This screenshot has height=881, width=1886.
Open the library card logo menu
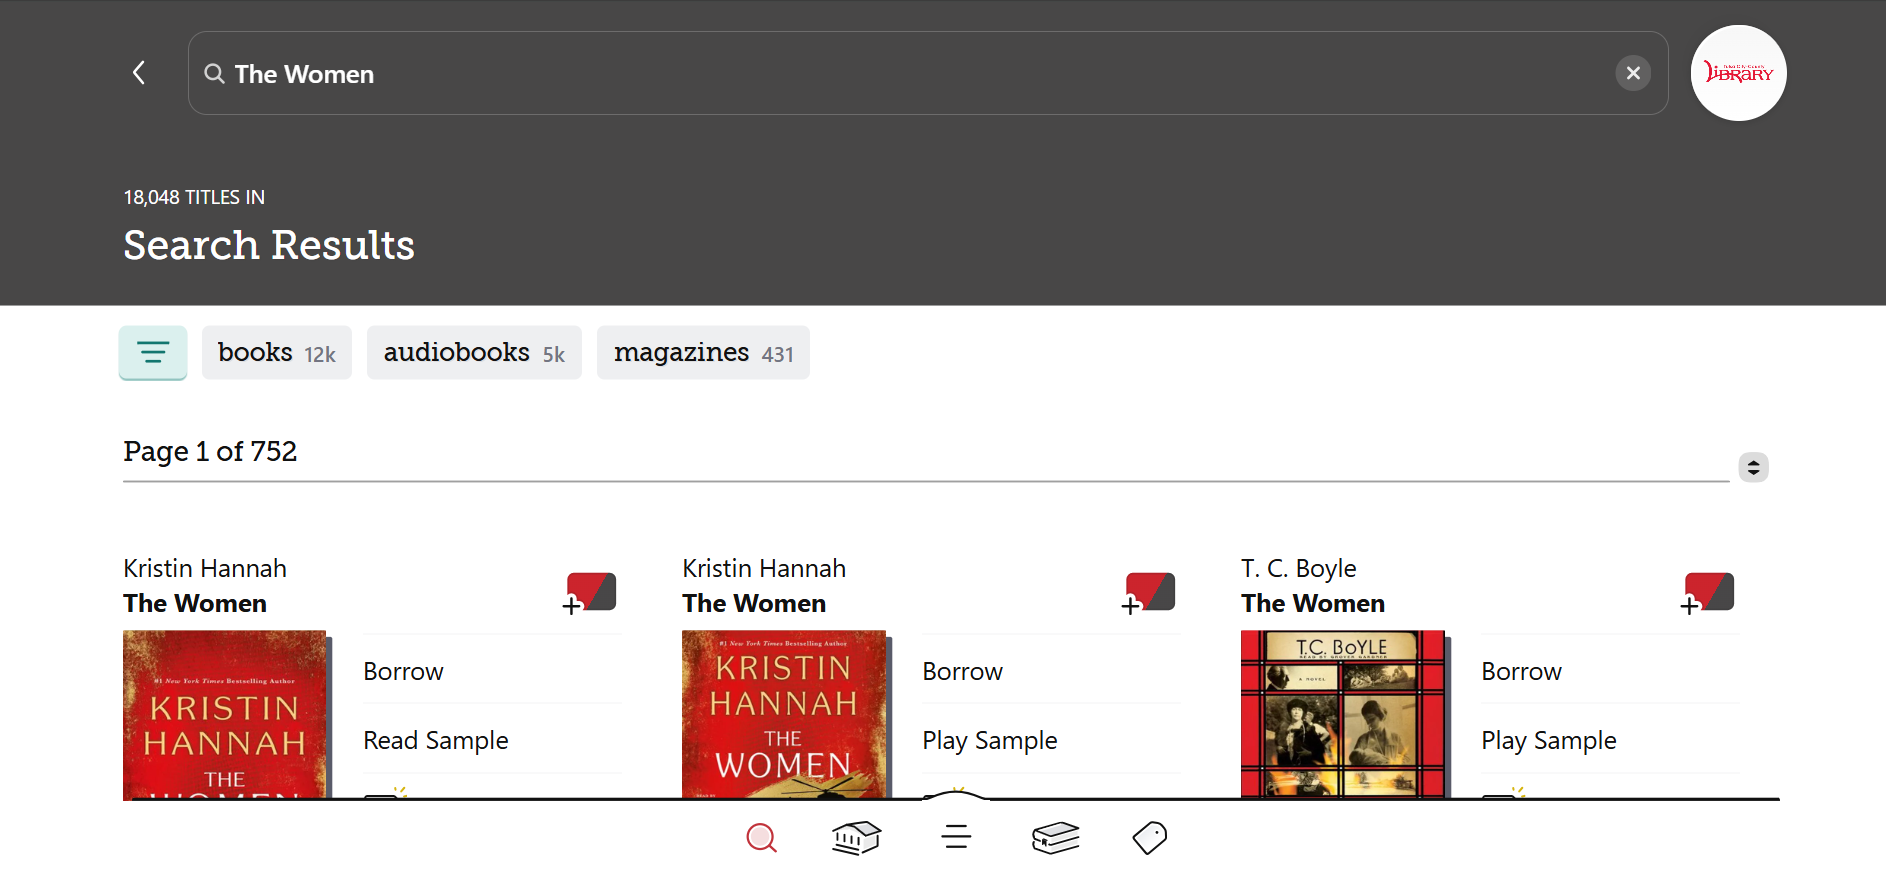(x=1738, y=73)
